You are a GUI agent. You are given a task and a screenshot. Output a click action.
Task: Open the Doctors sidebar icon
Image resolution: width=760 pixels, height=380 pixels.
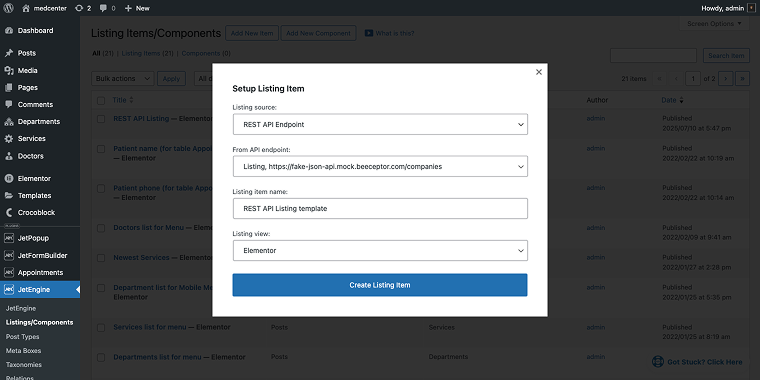coord(9,156)
